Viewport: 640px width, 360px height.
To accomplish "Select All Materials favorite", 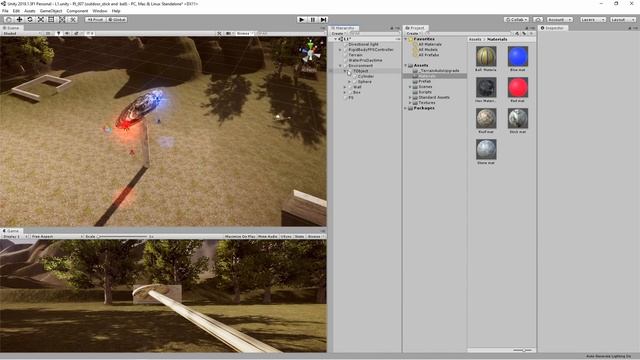I will [429, 44].
